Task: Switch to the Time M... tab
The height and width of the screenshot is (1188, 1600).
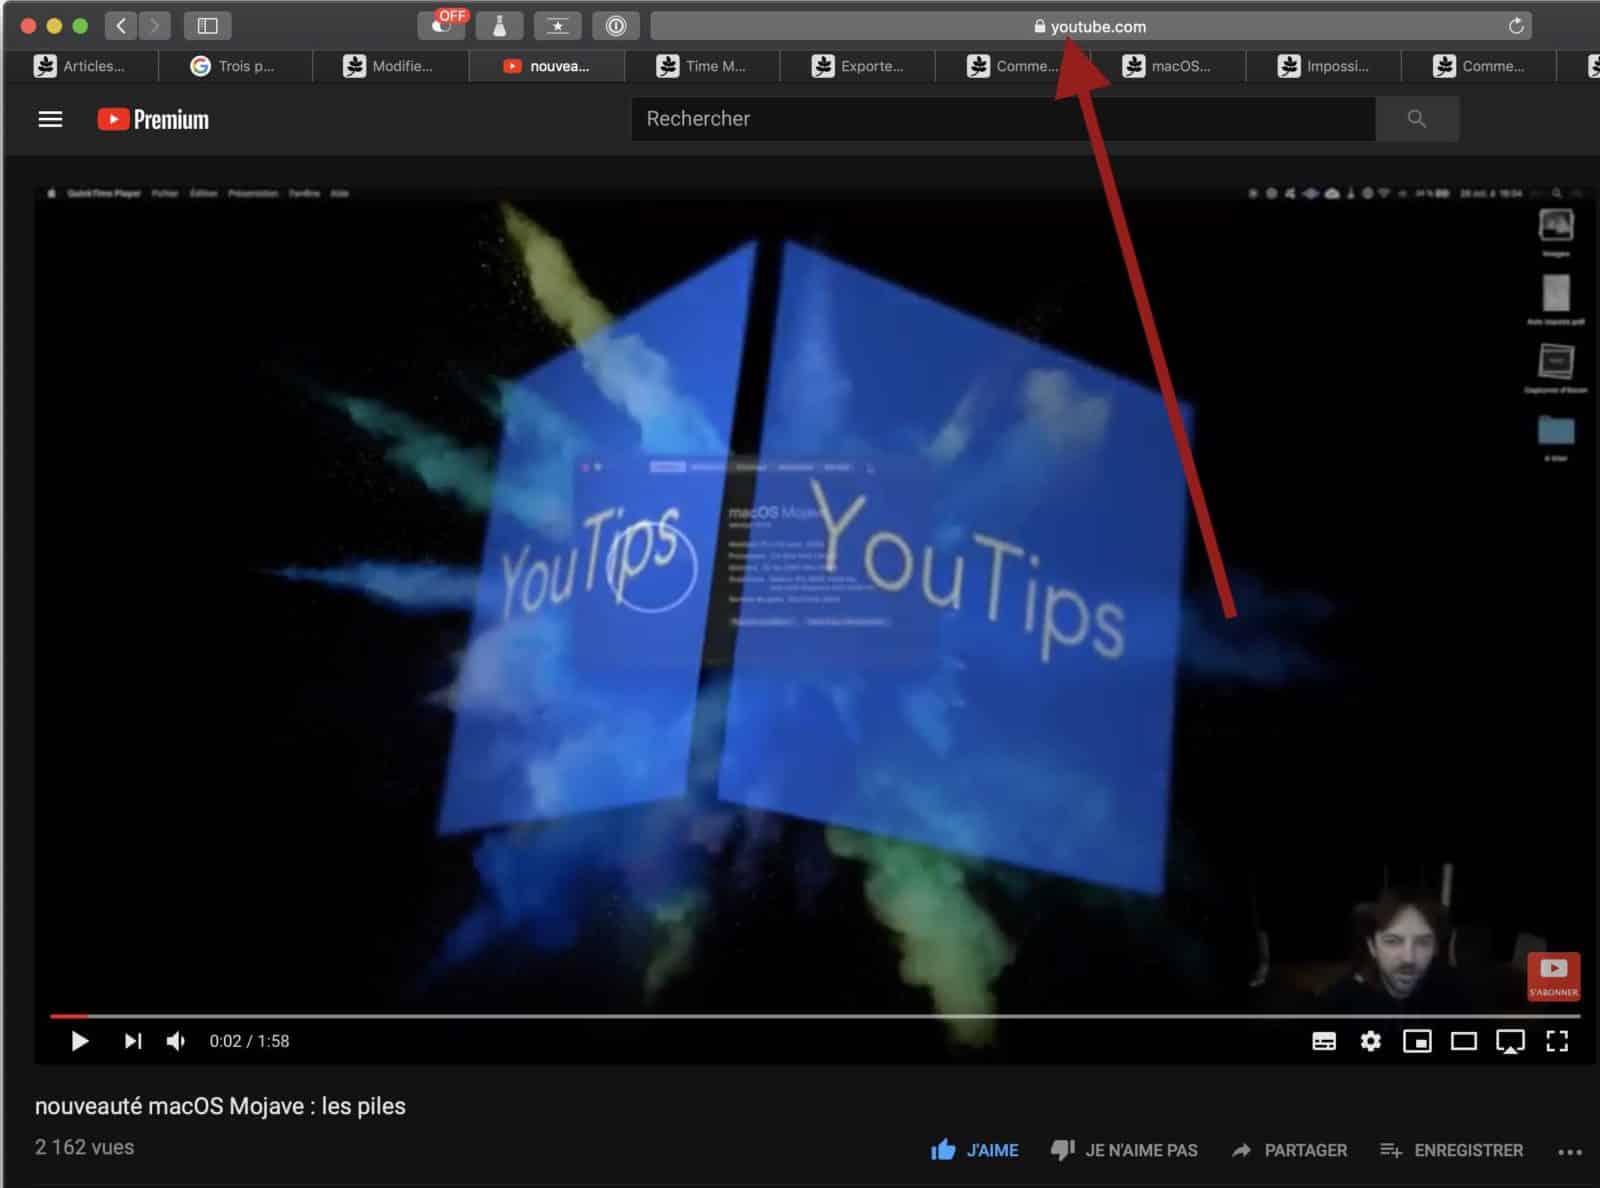Action: point(702,66)
